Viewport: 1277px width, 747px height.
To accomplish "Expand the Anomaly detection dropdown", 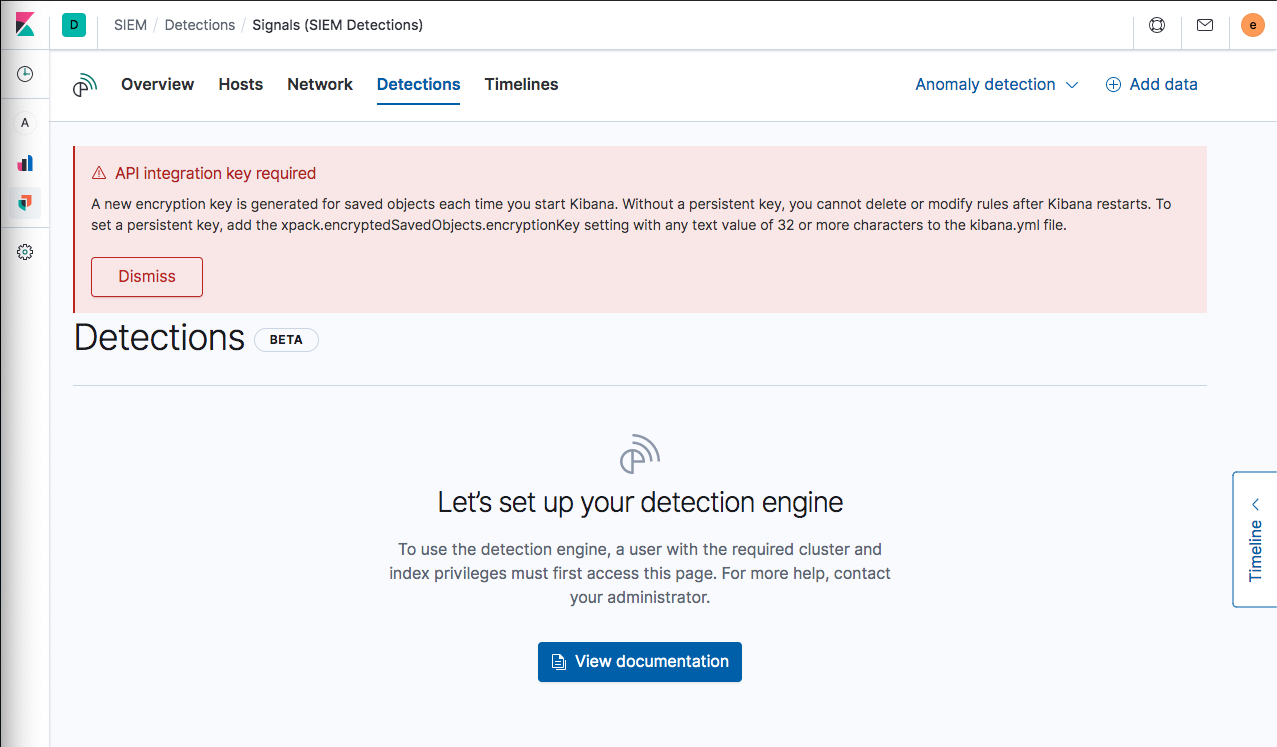I will point(997,85).
